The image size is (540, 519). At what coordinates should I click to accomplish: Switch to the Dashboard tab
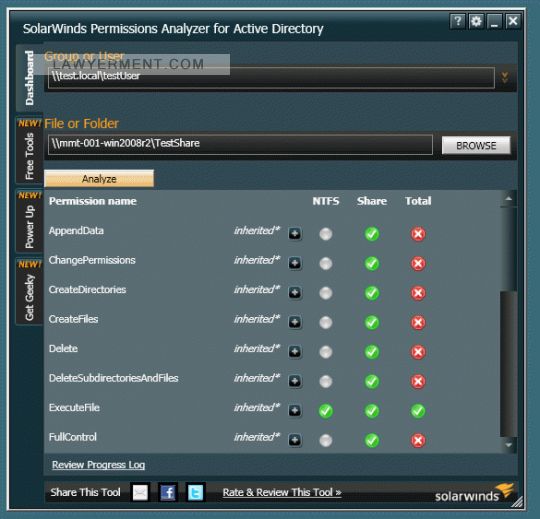pyautogui.click(x=29, y=78)
